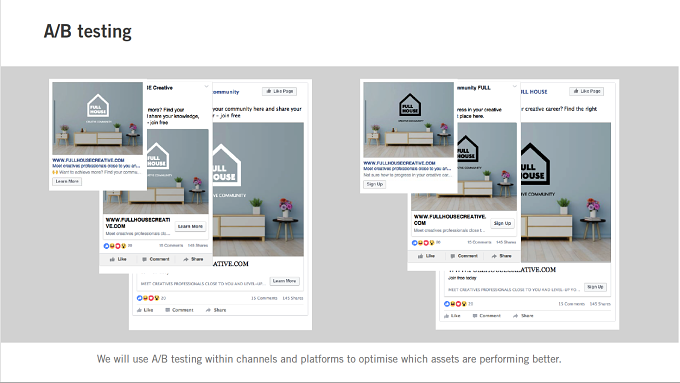Click Share icon on large black-logo ad
Image resolution: width=680 pixels, height=383 pixels.
click(516, 316)
